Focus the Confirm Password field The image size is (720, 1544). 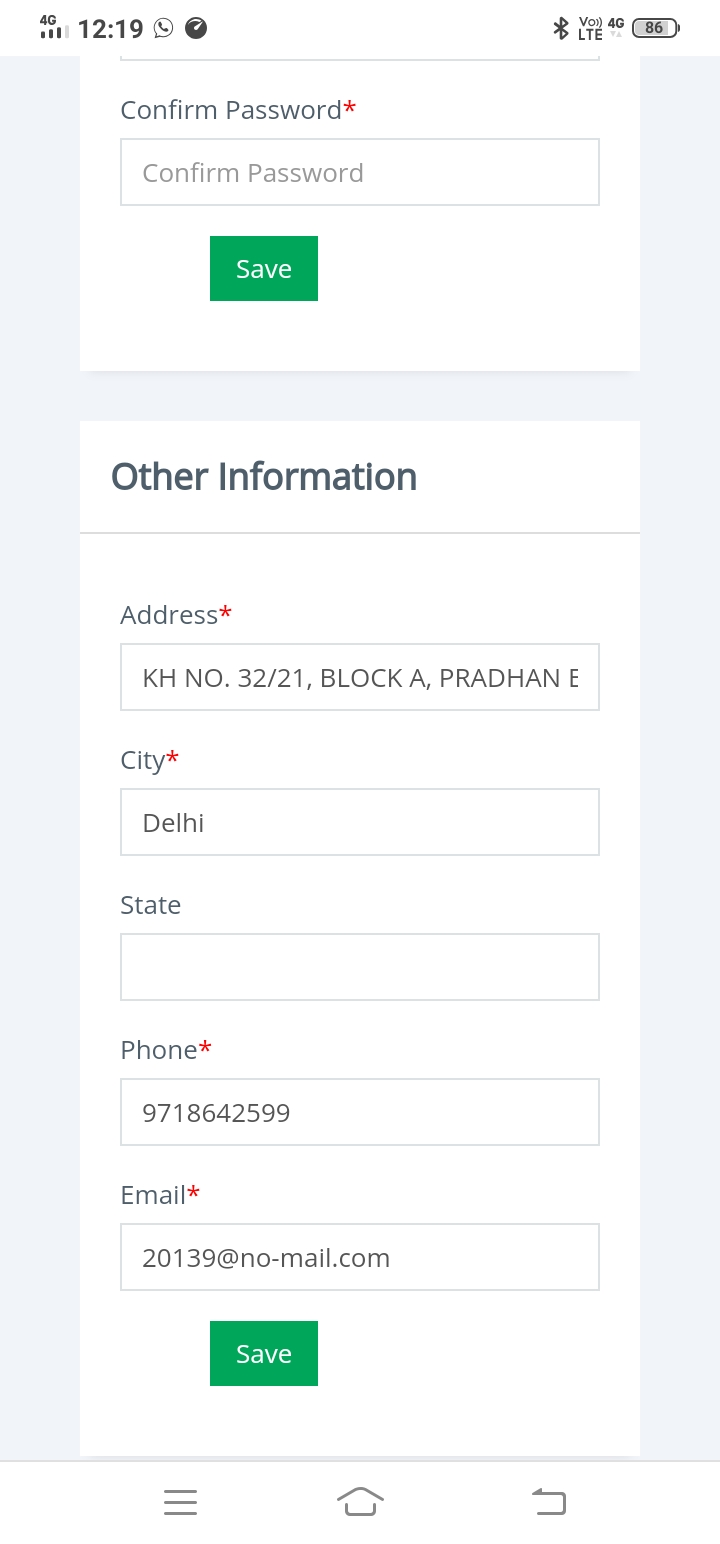(360, 172)
